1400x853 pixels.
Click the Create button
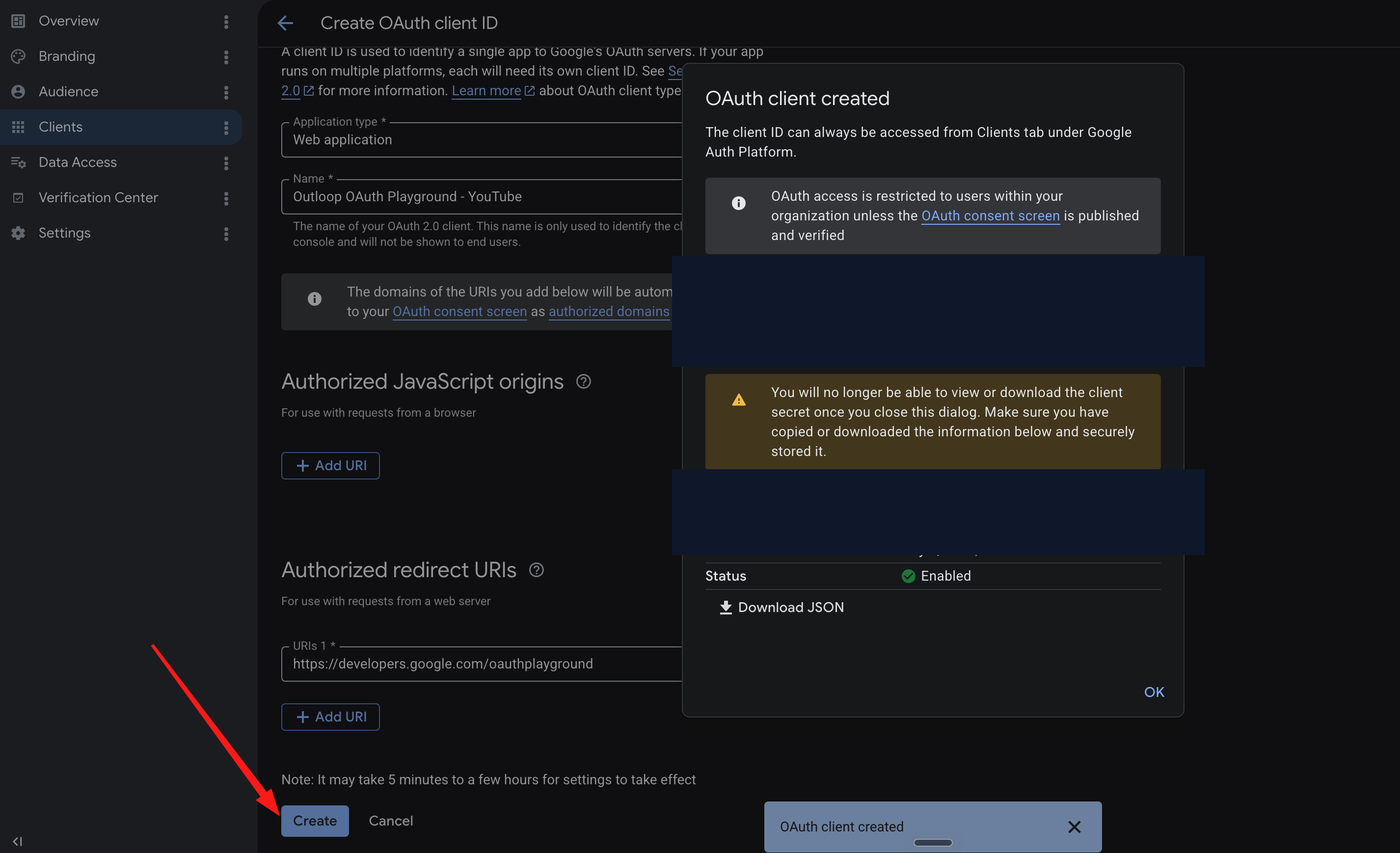tap(315, 821)
